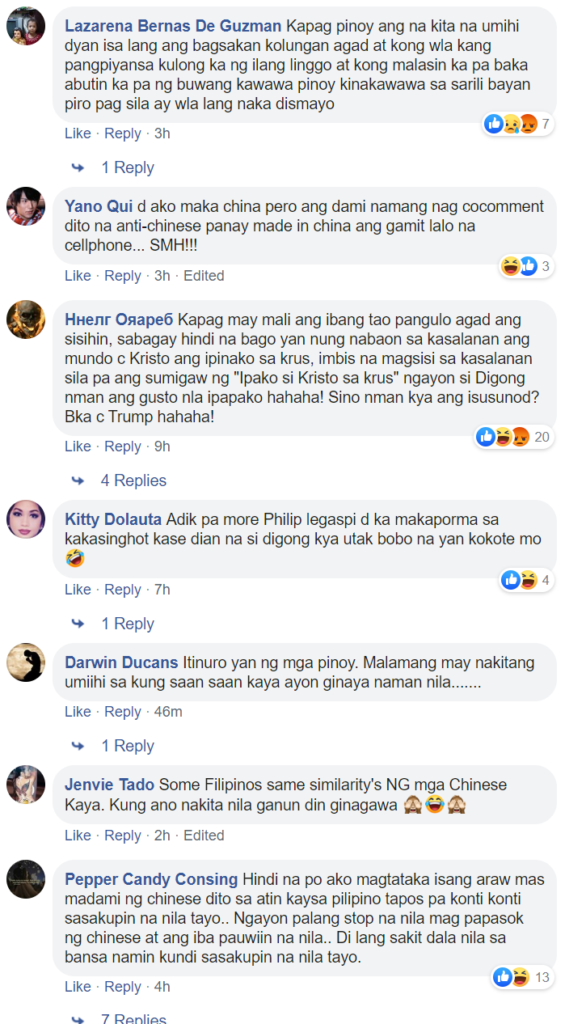Expand 7 Replies under Pepper Candy Consing
The height and width of the screenshot is (1024, 586).
(x=133, y=1018)
